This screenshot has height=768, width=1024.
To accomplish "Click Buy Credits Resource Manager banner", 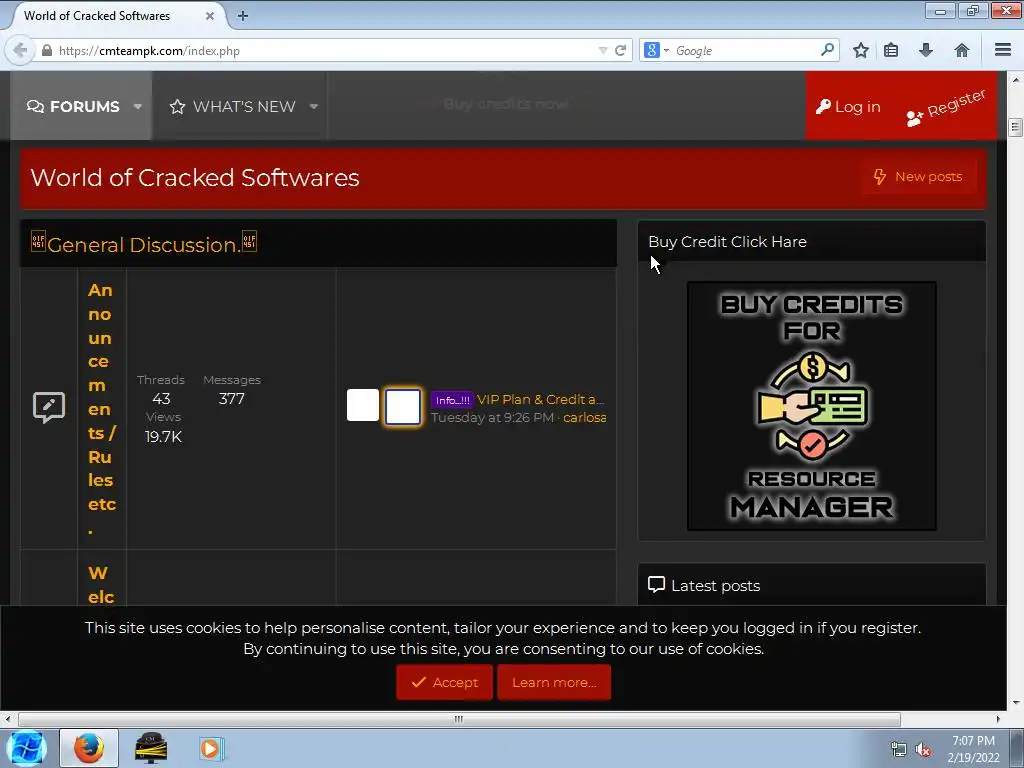I will click(812, 406).
